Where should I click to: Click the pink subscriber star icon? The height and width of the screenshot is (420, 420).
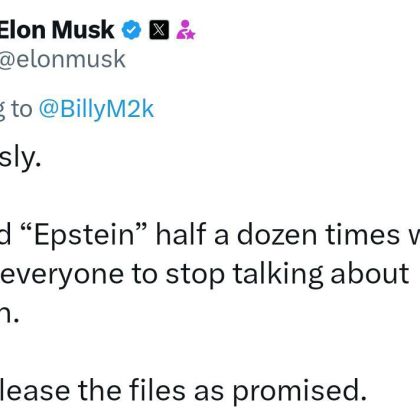tap(185, 30)
